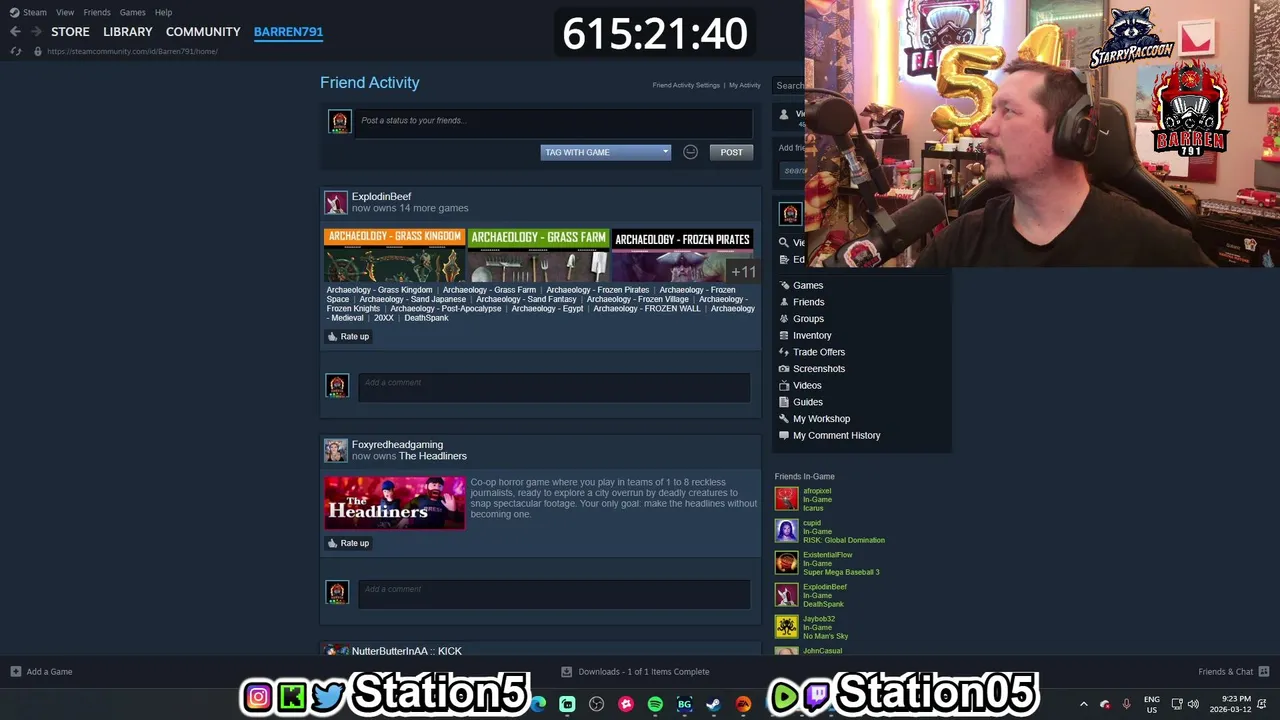Switch to the COMMUNITY tab
The height and width of the screenshot is (720, 1280).
203,32
